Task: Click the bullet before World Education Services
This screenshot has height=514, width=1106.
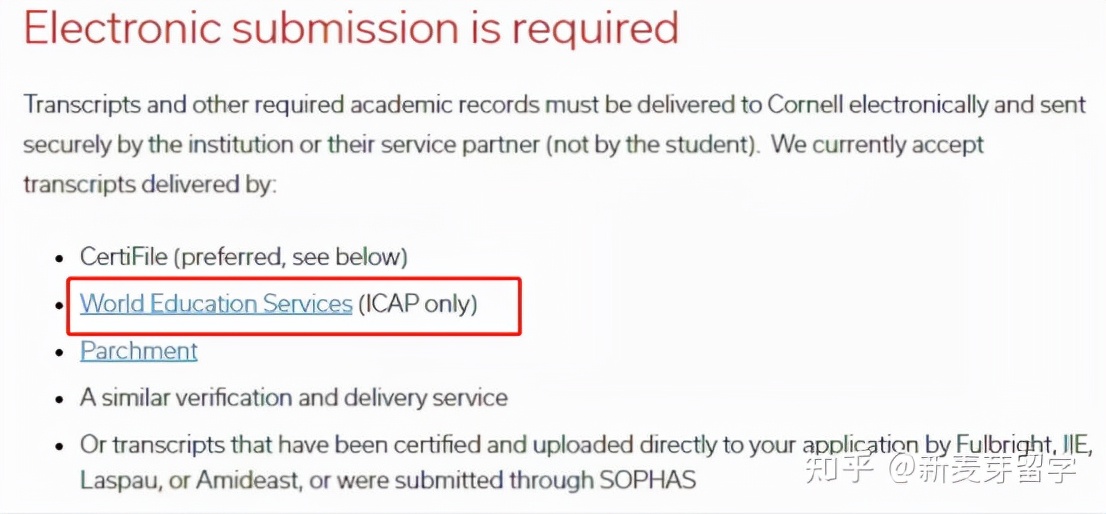Action: point(63,305)
